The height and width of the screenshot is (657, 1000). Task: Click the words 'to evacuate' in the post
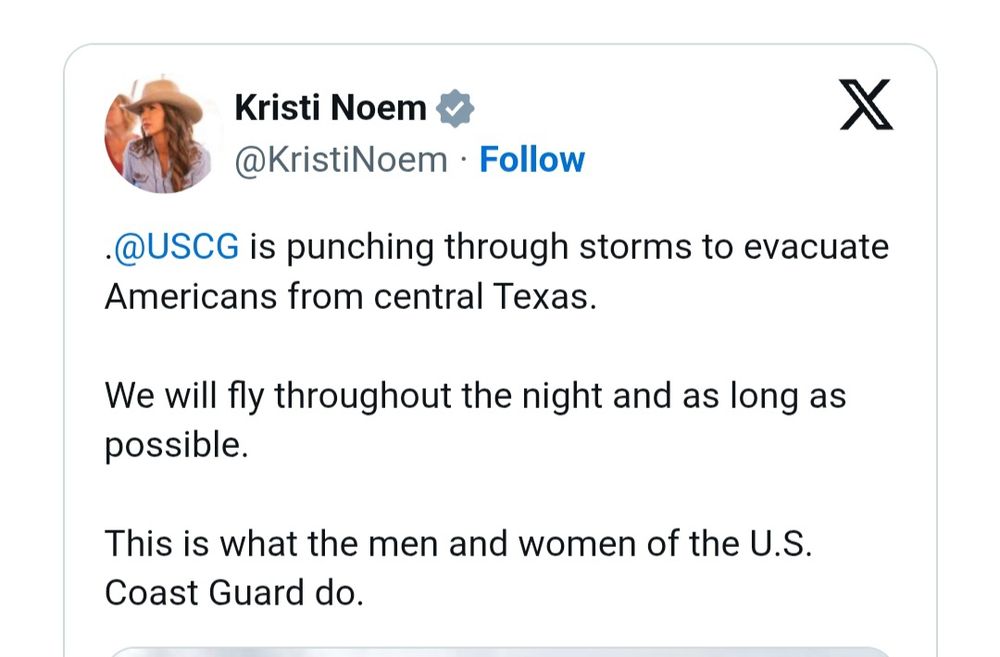[795, 247]
